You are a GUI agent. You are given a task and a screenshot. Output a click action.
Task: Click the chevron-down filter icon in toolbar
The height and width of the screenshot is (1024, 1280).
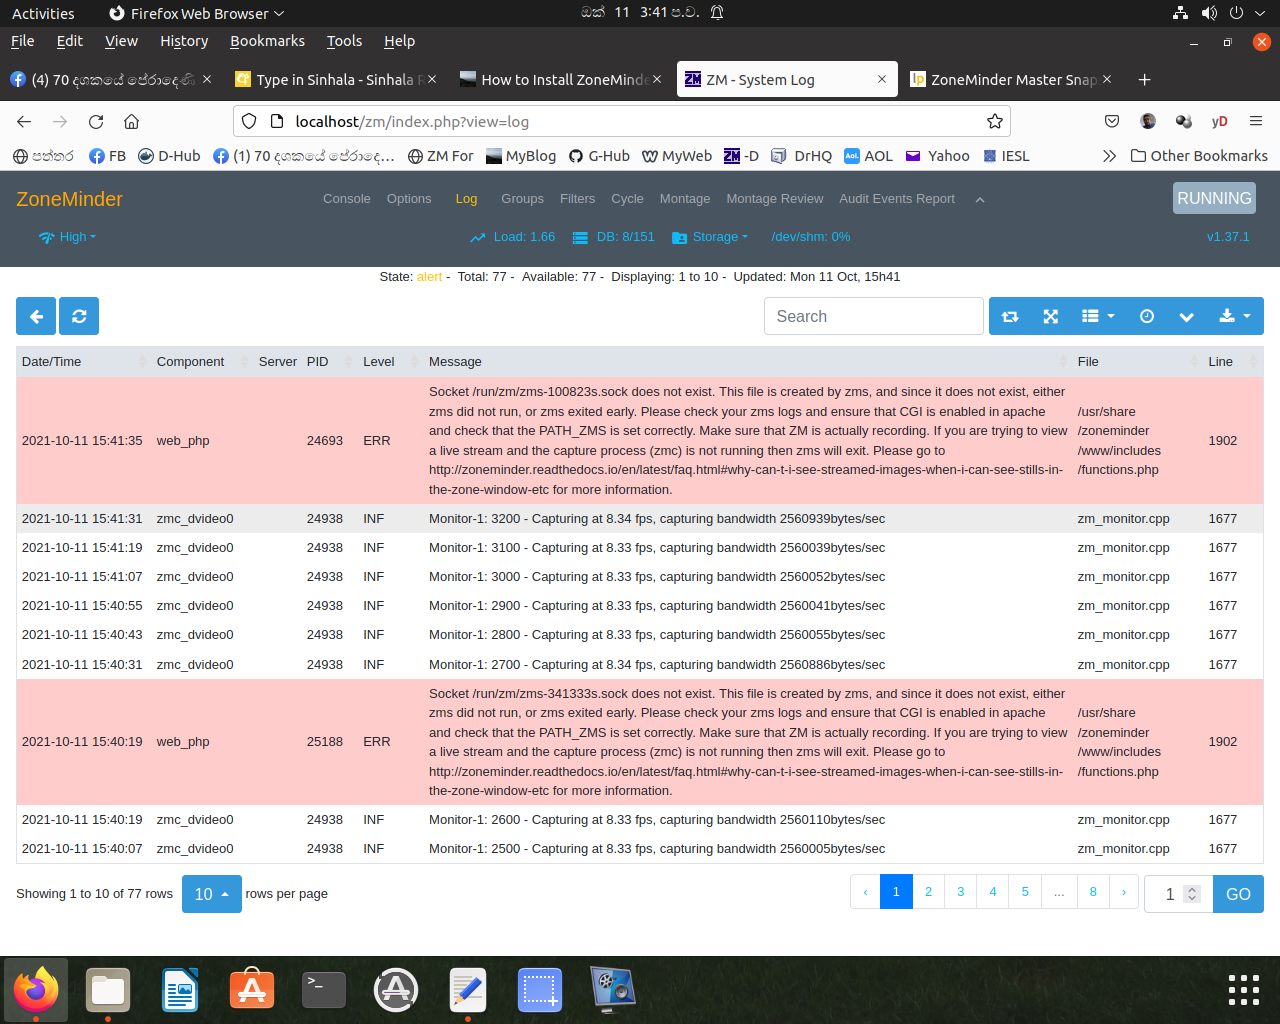[1186, 316]
